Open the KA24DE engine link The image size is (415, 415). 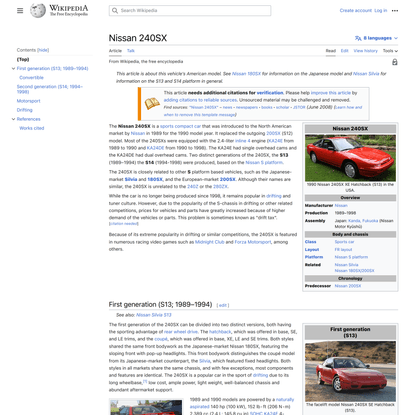[155, 148]
